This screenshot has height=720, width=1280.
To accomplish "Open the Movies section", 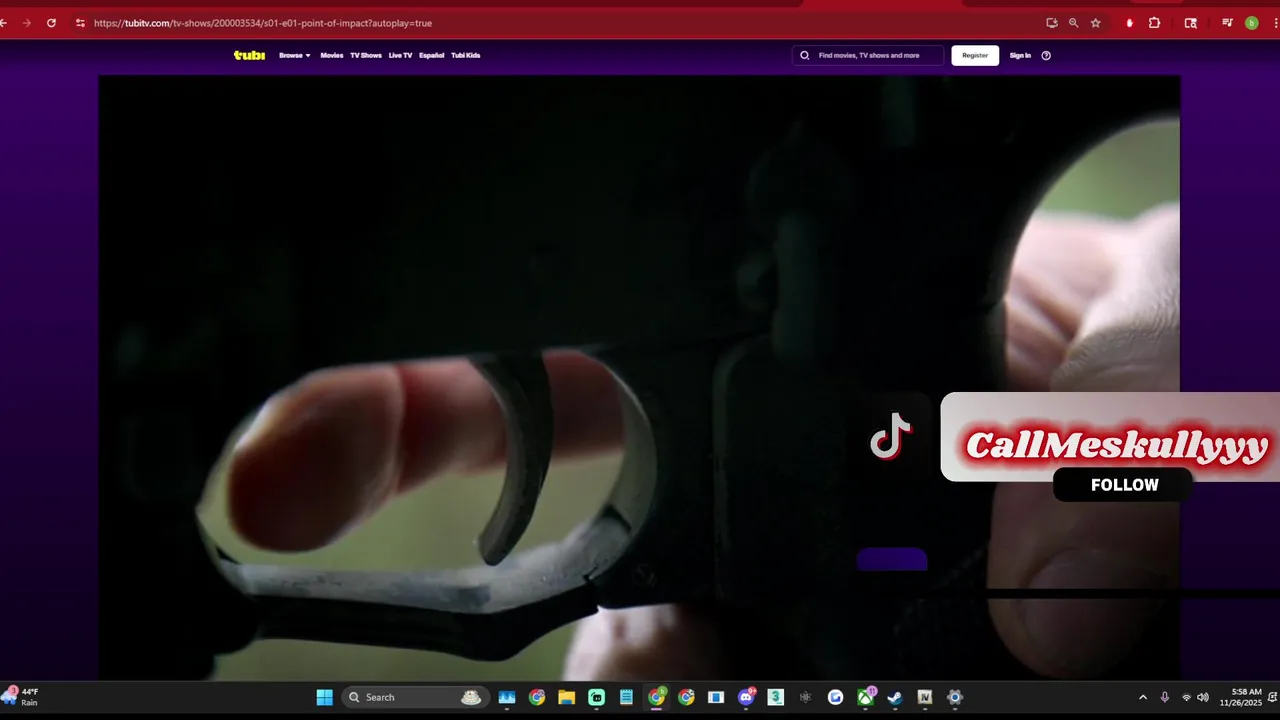I will (332, 55).
